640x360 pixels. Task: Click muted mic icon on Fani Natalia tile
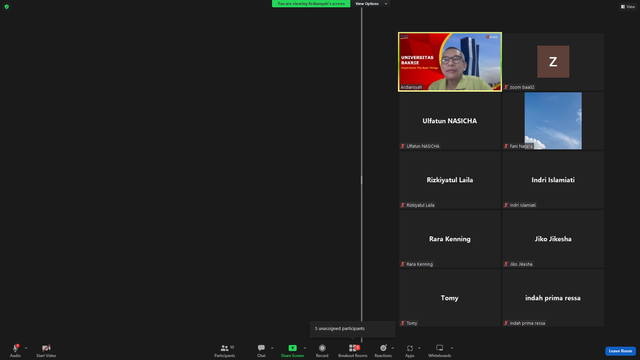coord(506,146)
